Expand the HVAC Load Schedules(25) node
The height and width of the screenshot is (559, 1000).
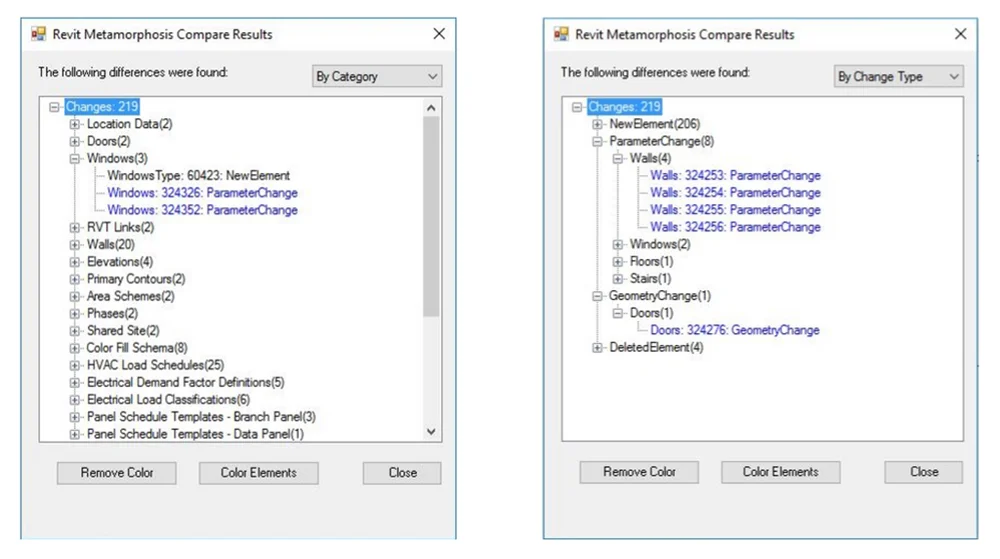[75, 365]
